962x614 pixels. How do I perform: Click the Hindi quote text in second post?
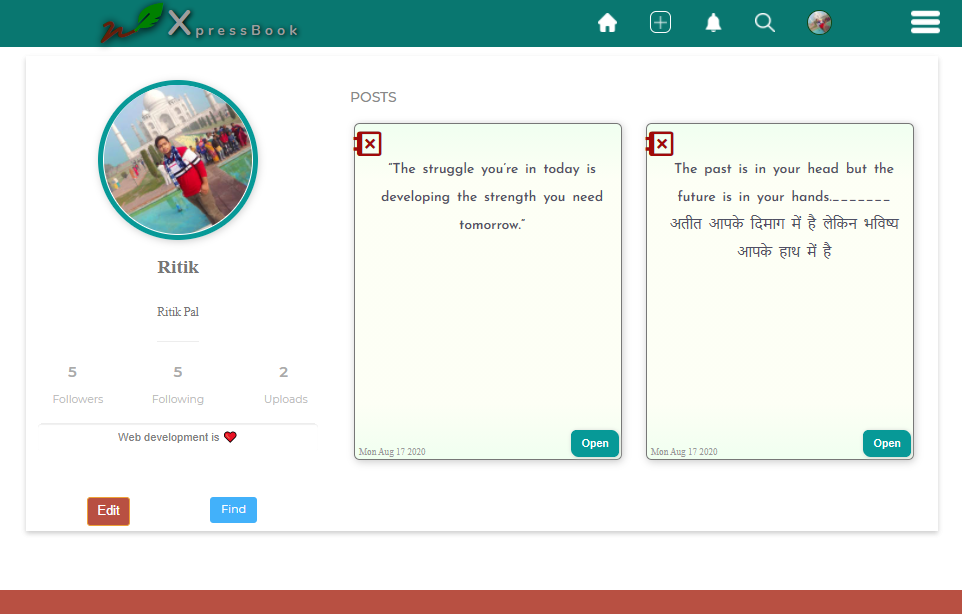click(x=784, y=237)
